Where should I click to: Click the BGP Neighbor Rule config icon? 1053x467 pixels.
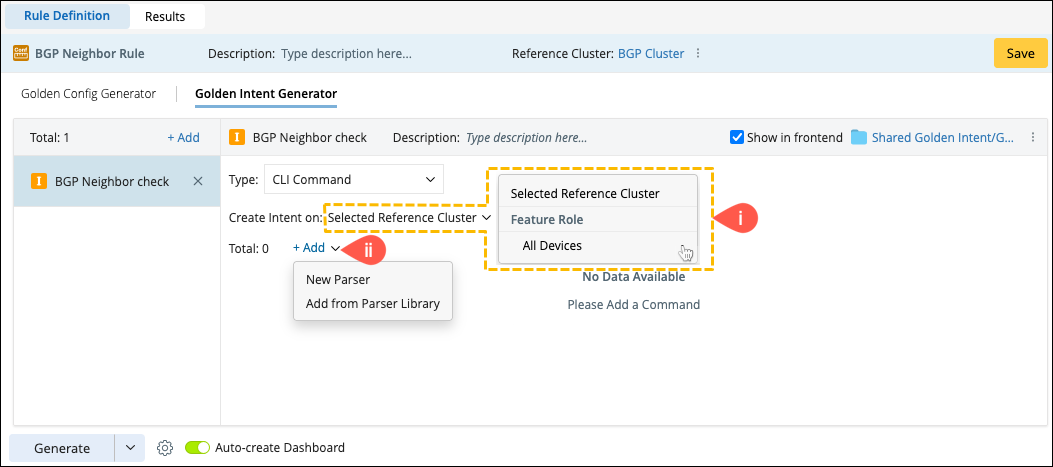coord(20,54)
